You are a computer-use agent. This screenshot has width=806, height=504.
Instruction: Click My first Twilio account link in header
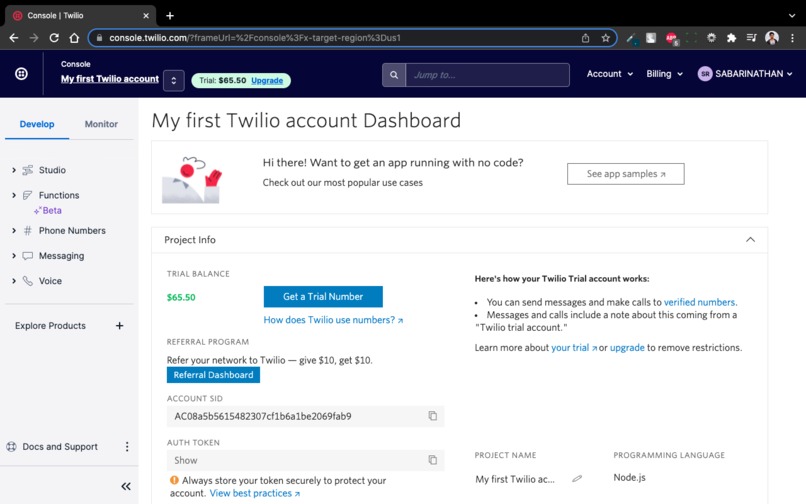(x=109, y=79)
